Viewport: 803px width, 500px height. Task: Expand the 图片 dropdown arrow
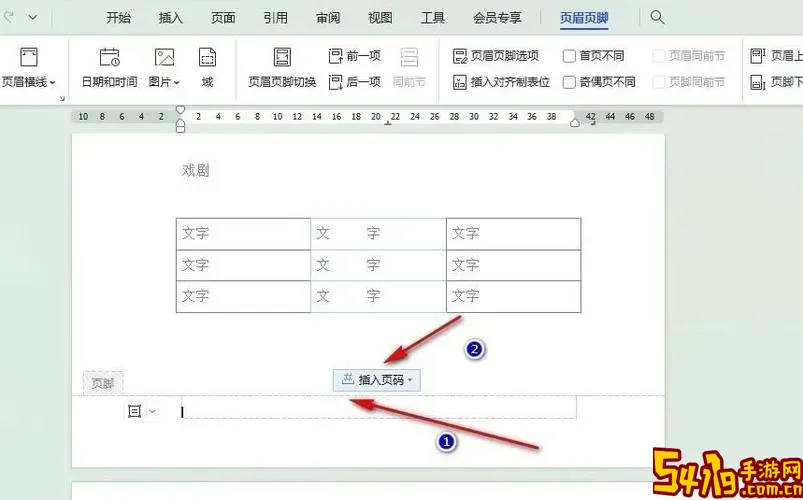coord(177,82)
